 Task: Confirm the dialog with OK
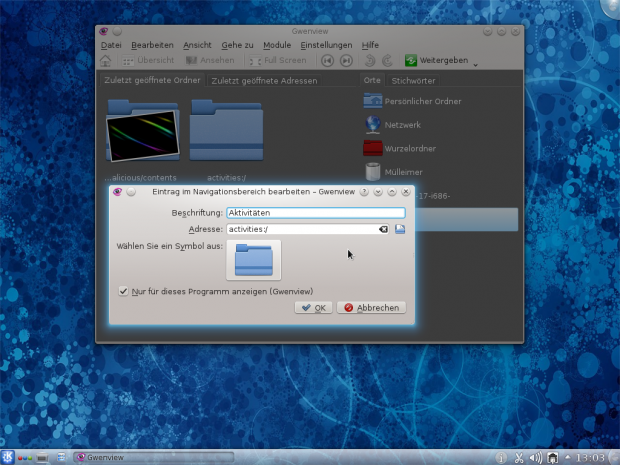(313, 308)
